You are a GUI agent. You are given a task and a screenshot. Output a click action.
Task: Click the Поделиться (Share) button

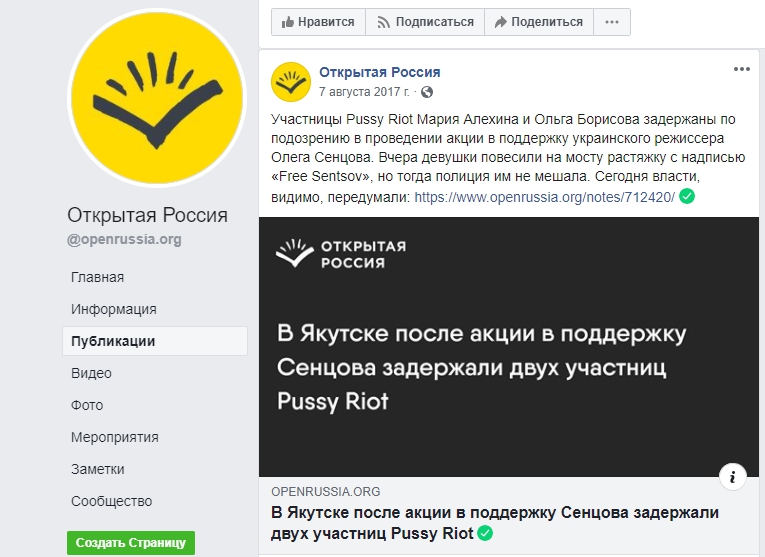(539, 22)
